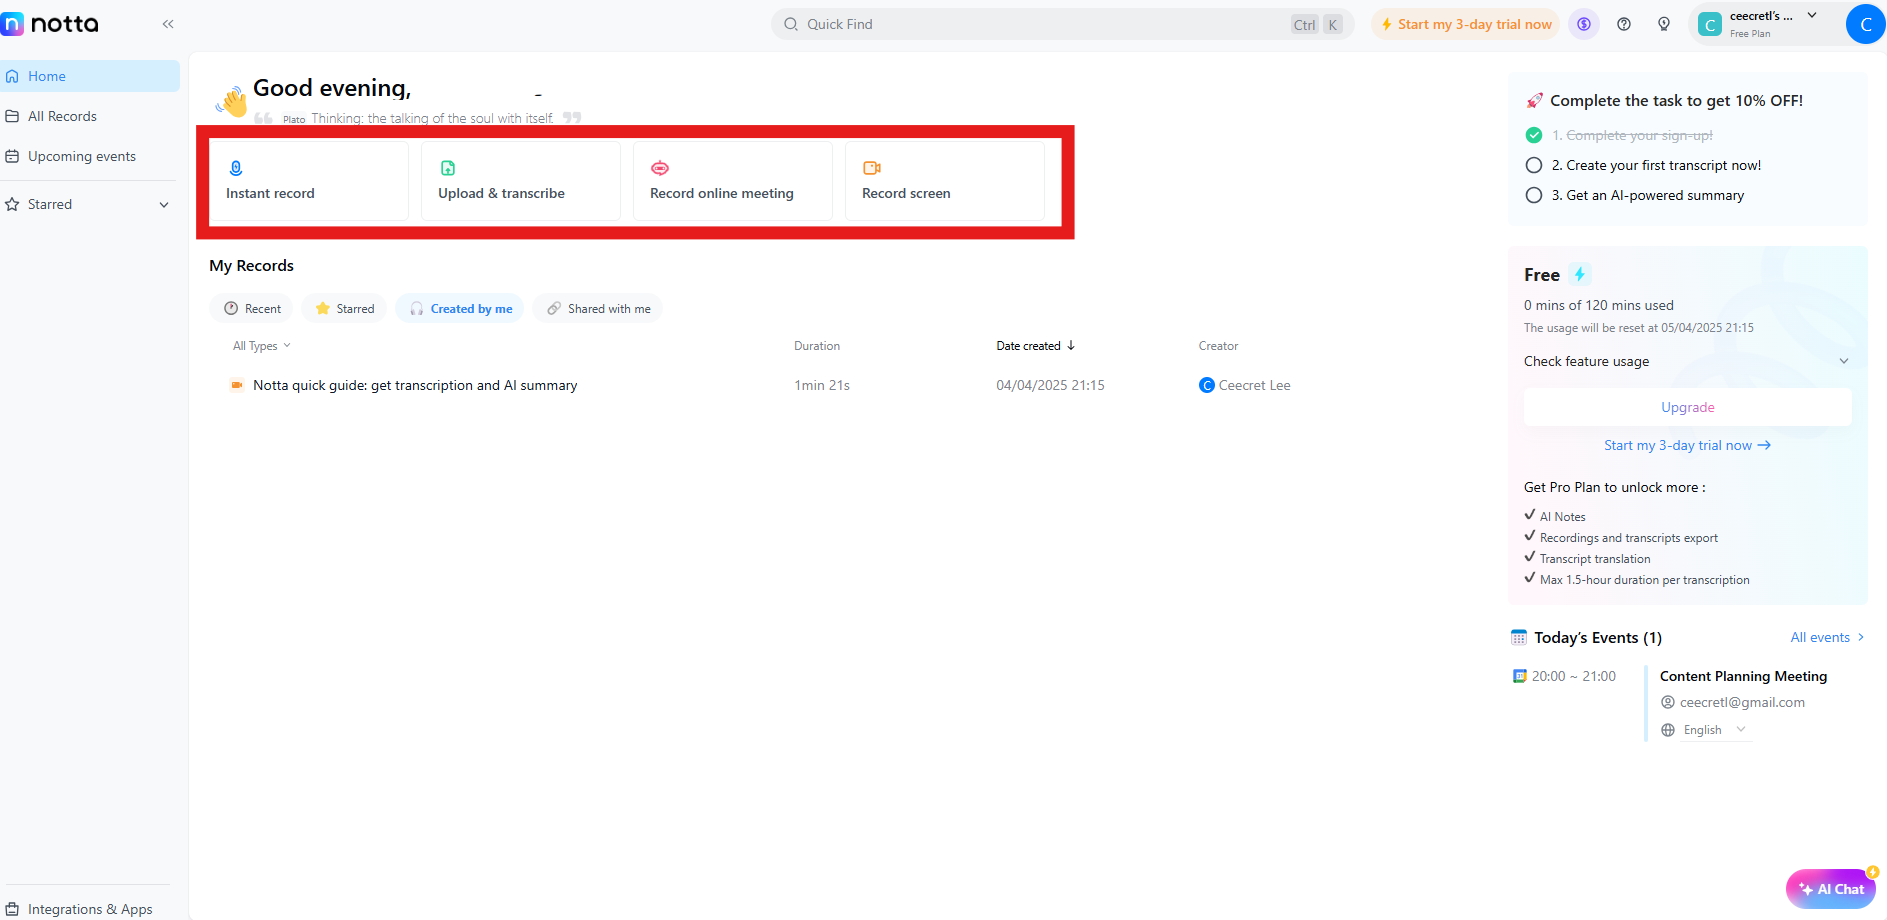
Task: Switch to the Shared with me tab
Action: (597, 308)
